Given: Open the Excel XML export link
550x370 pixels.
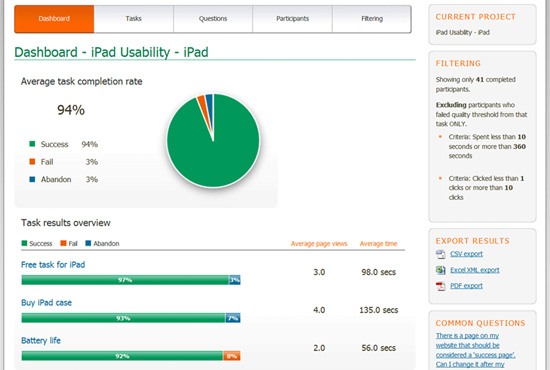Looking at the screenshot, I should click(475, 270).
